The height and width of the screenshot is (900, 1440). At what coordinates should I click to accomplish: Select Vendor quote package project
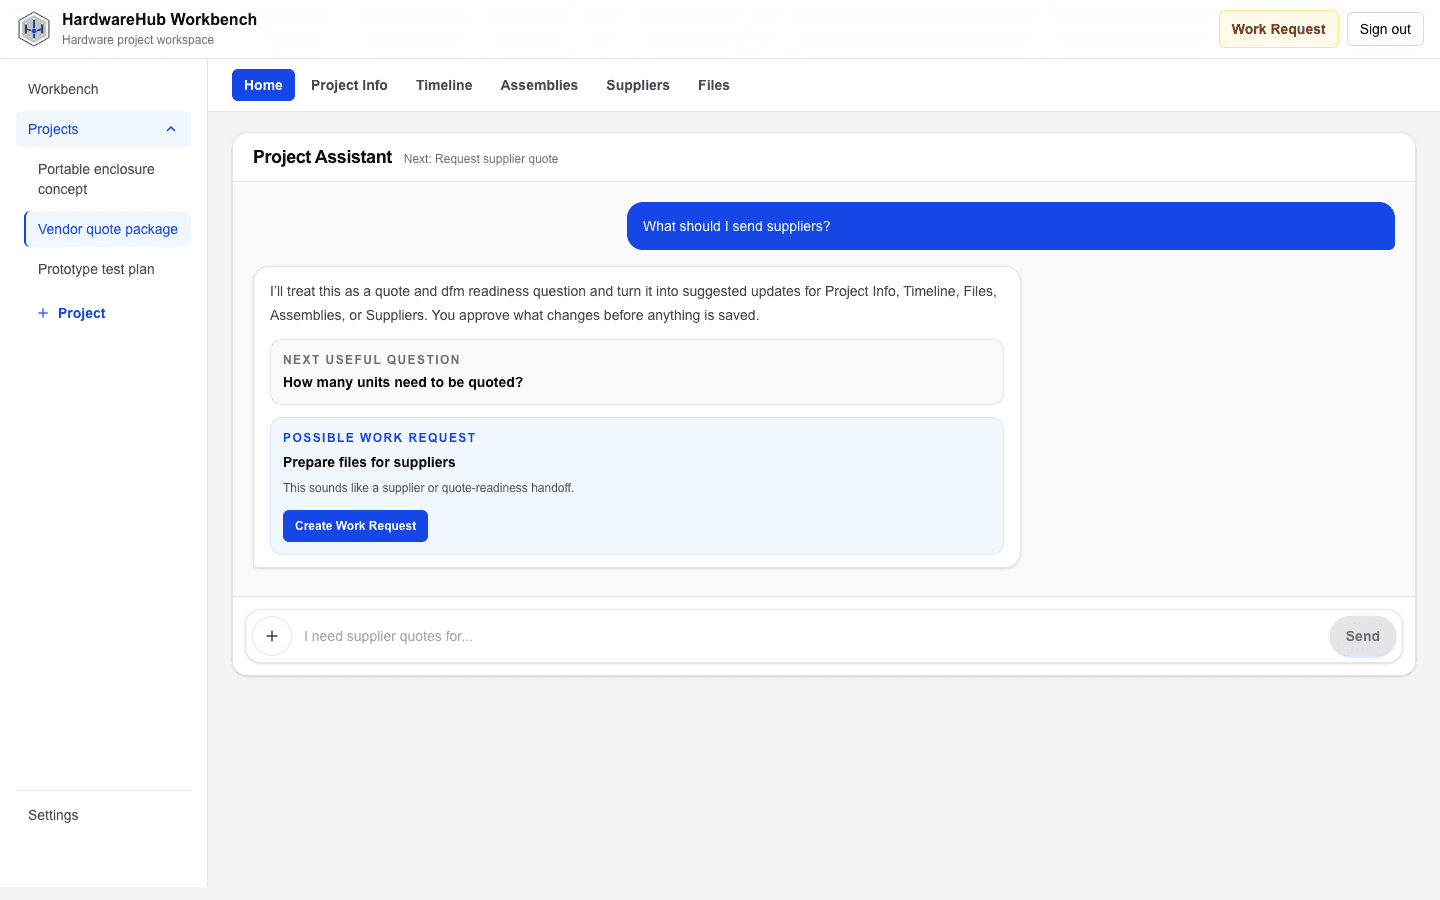pyautogui.click(x=107, y=229)
